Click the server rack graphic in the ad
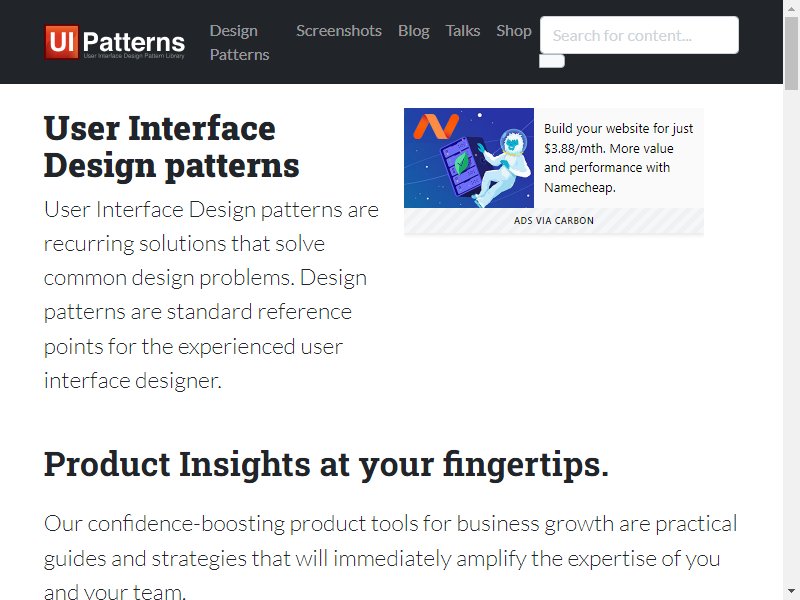This screenshot has height=600, width=800. pyautogui.click(x=460, y=166)
